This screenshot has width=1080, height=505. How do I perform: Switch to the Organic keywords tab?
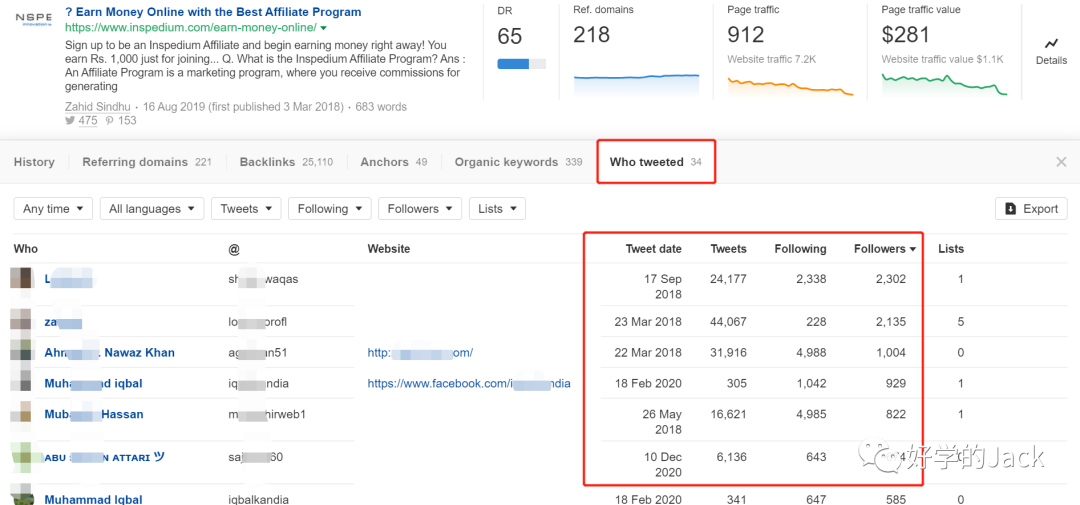(518, 162)
